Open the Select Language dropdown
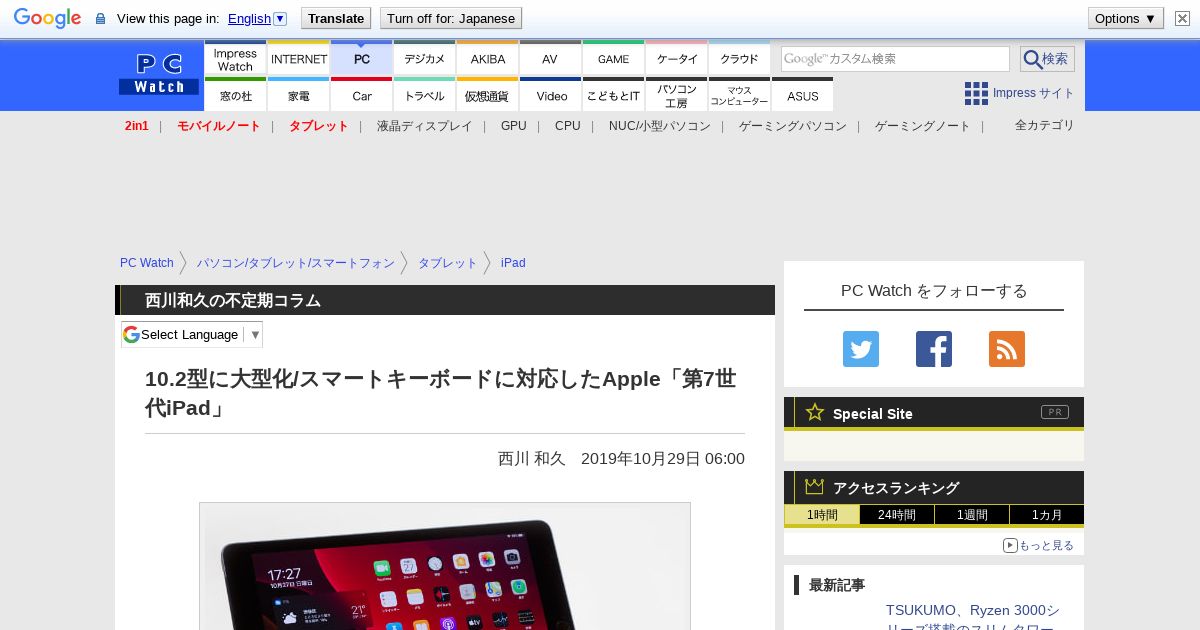Screen dimensions: 1200x630 (192, 334)
